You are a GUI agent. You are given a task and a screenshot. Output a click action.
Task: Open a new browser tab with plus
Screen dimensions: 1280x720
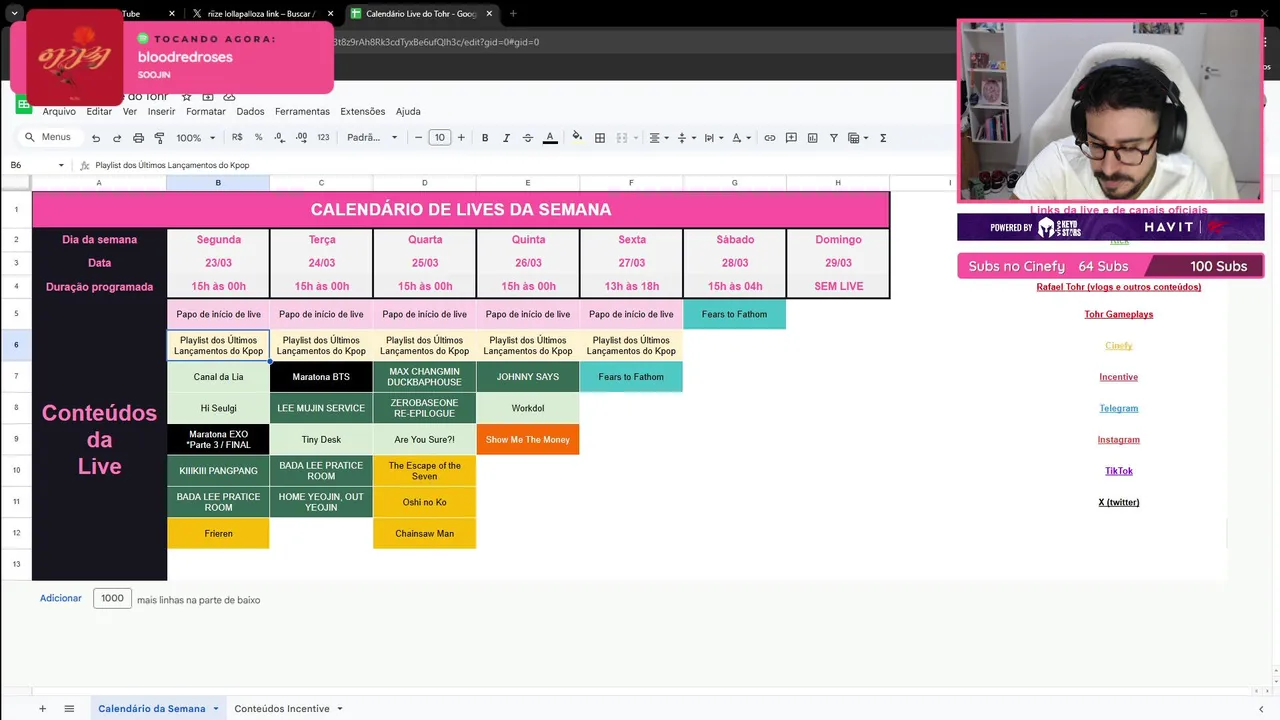click(x=513, y=14)
